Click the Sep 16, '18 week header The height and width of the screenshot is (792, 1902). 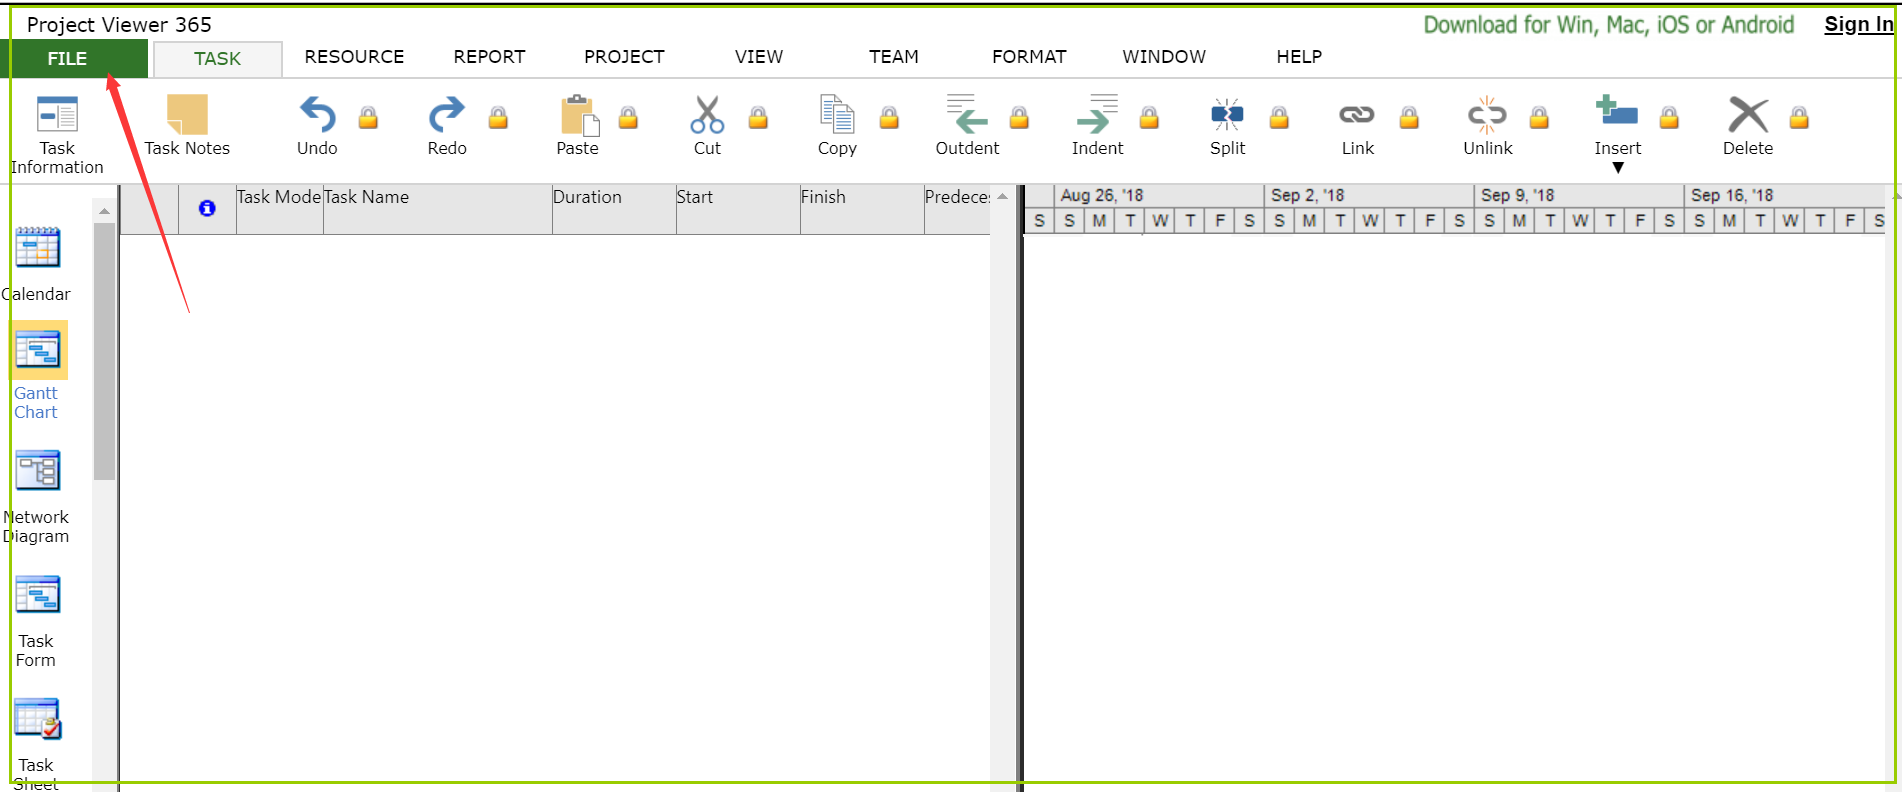tap(1786, 195)
